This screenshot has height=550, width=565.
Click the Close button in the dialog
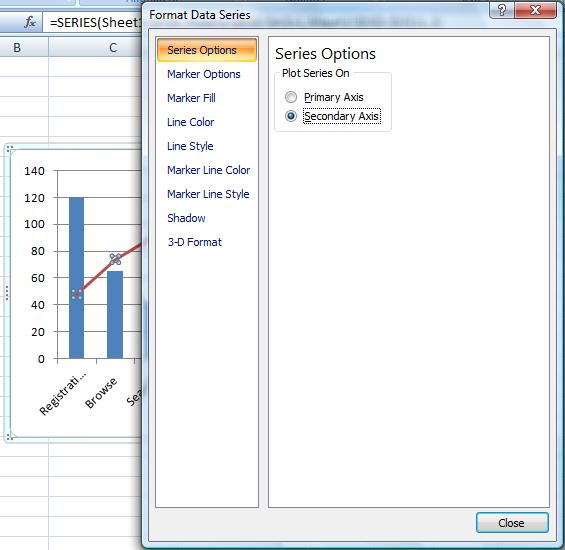512,523
